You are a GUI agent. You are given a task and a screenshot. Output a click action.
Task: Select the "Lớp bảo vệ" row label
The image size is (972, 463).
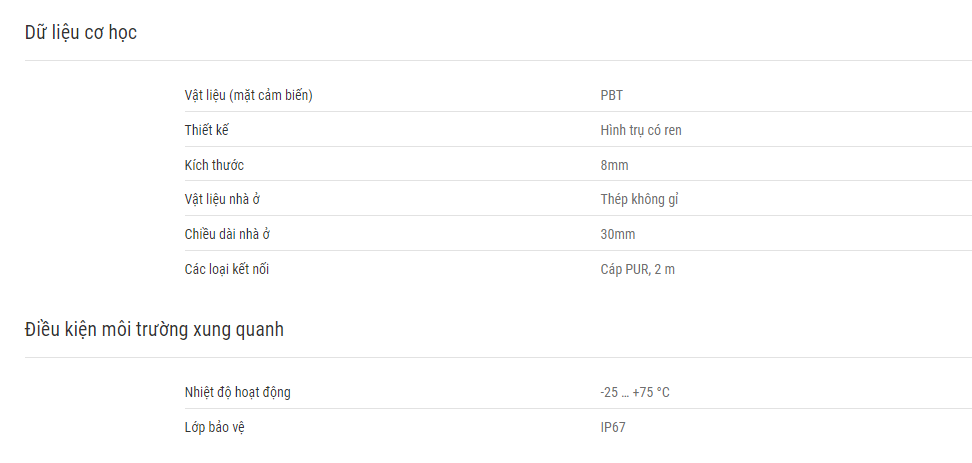(214, 427)
